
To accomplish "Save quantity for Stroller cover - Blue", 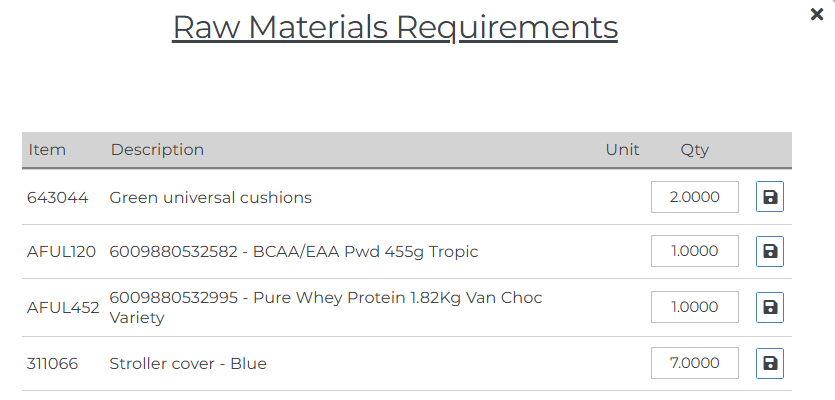I will [x=769, y=364].
